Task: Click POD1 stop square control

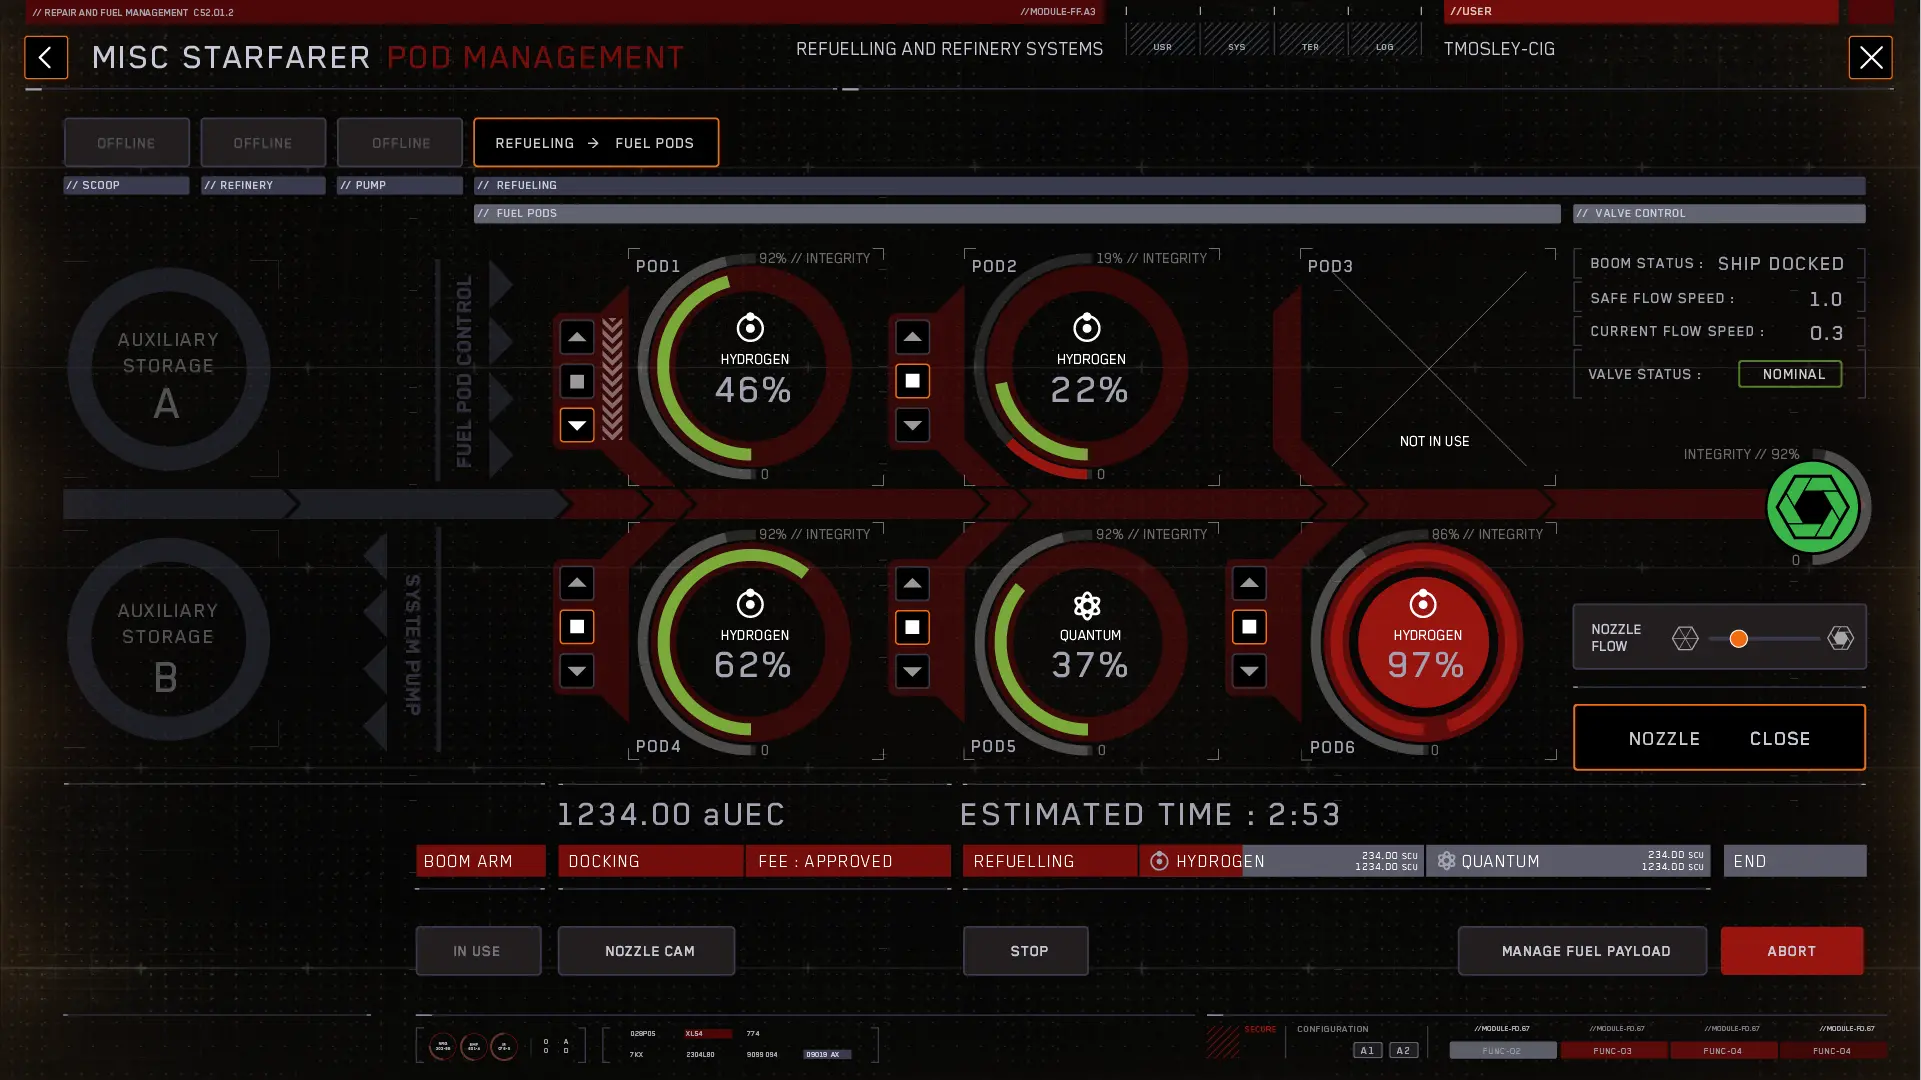Action: coord(577,381)
